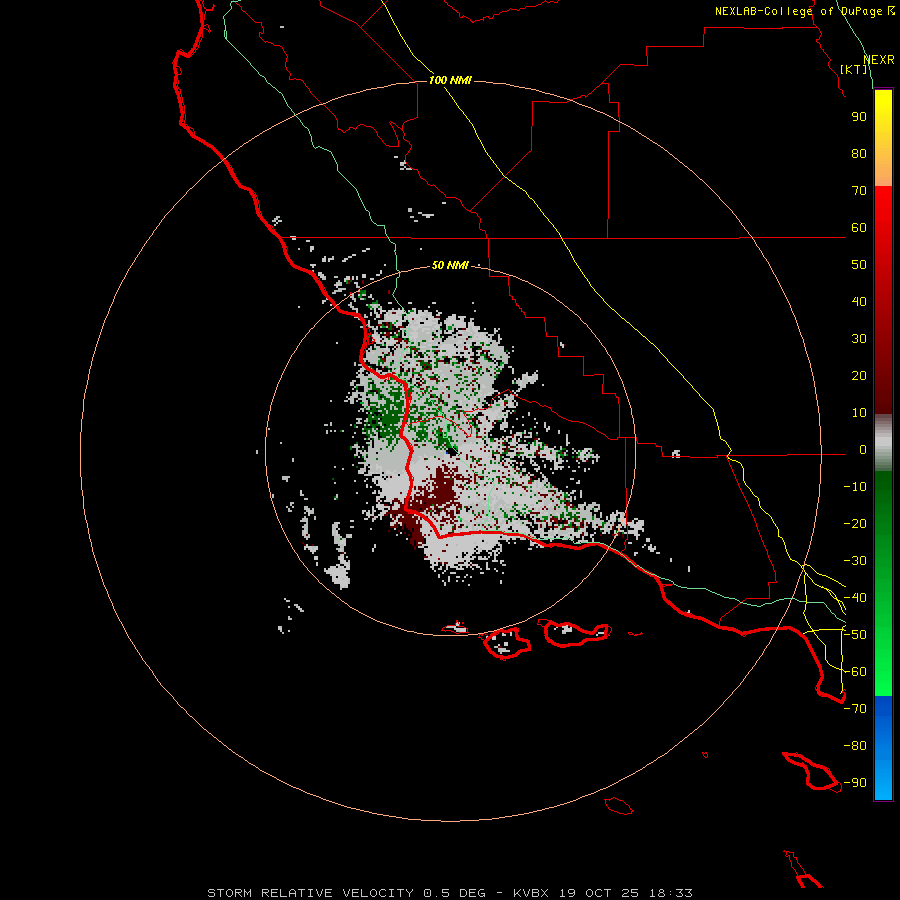Click the yellow top segment of color bar
Screen dimensions: 900x900
tap(883, 138)
